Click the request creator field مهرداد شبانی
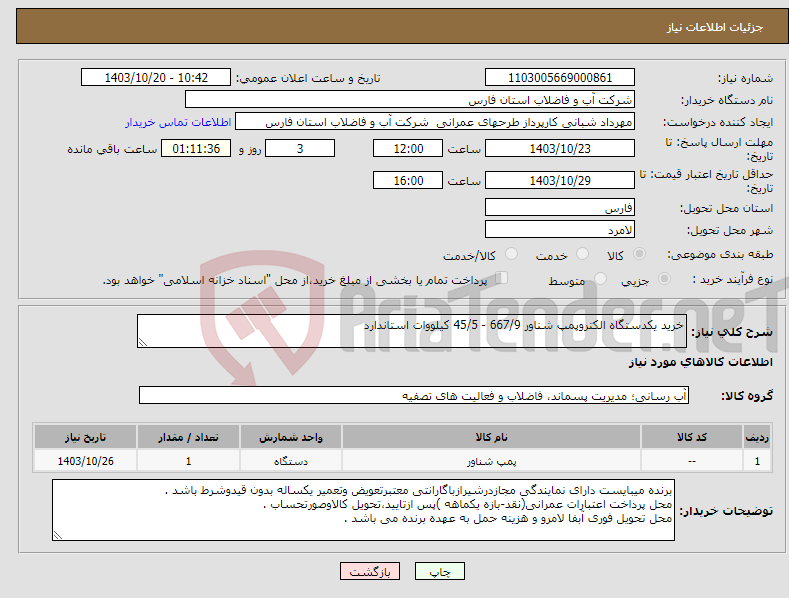Screen dimensions: 789x598 point(435,122)
